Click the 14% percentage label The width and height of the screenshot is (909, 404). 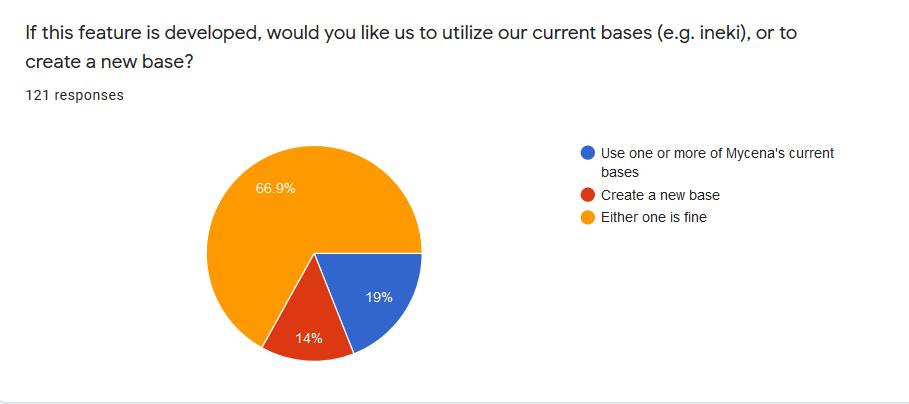308,339
